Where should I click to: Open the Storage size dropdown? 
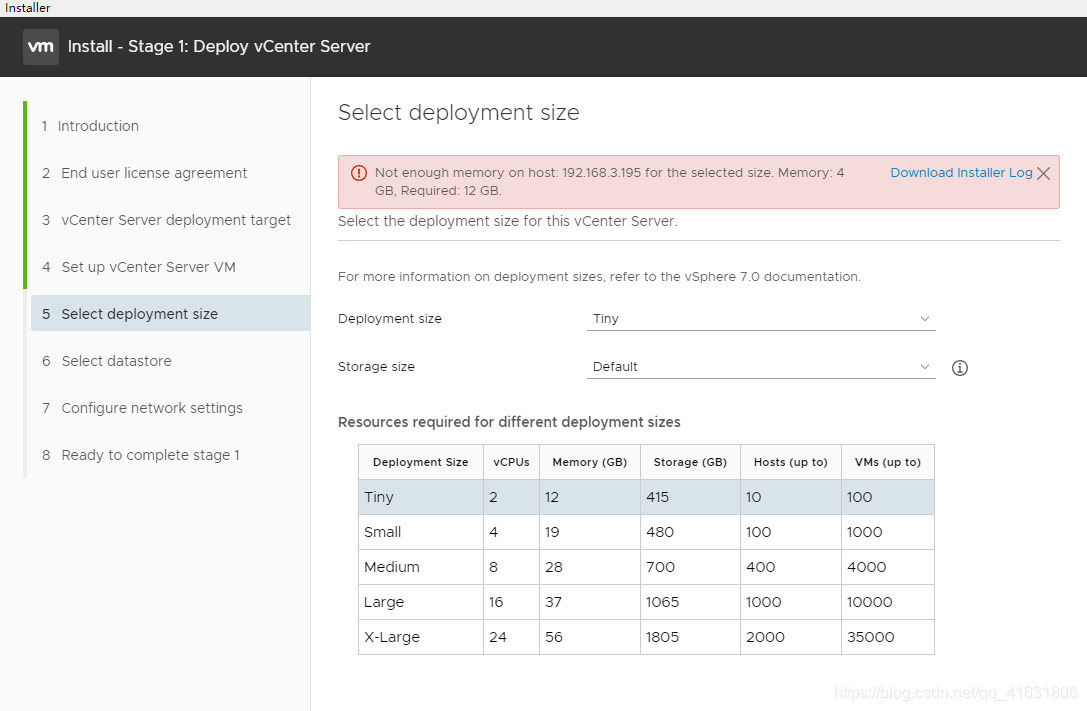[761, 367]
